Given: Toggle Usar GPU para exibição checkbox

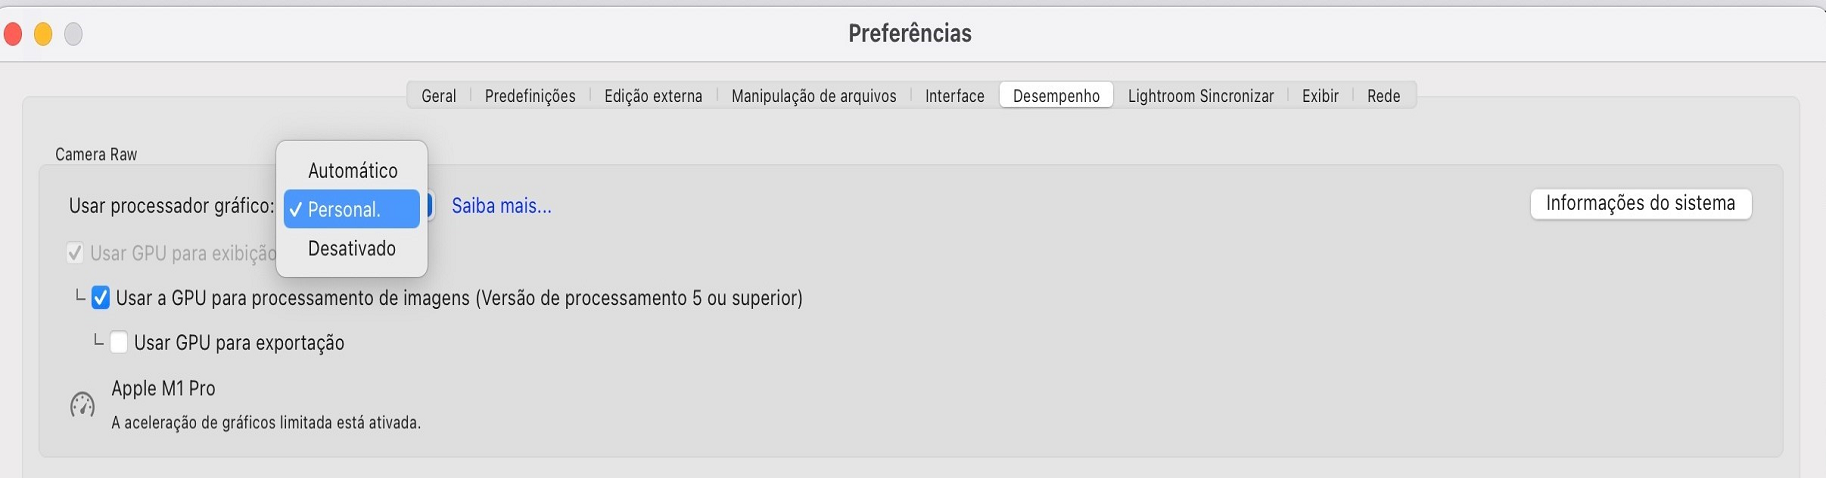Looking at the screenshot, I should [x=75, y=253].
